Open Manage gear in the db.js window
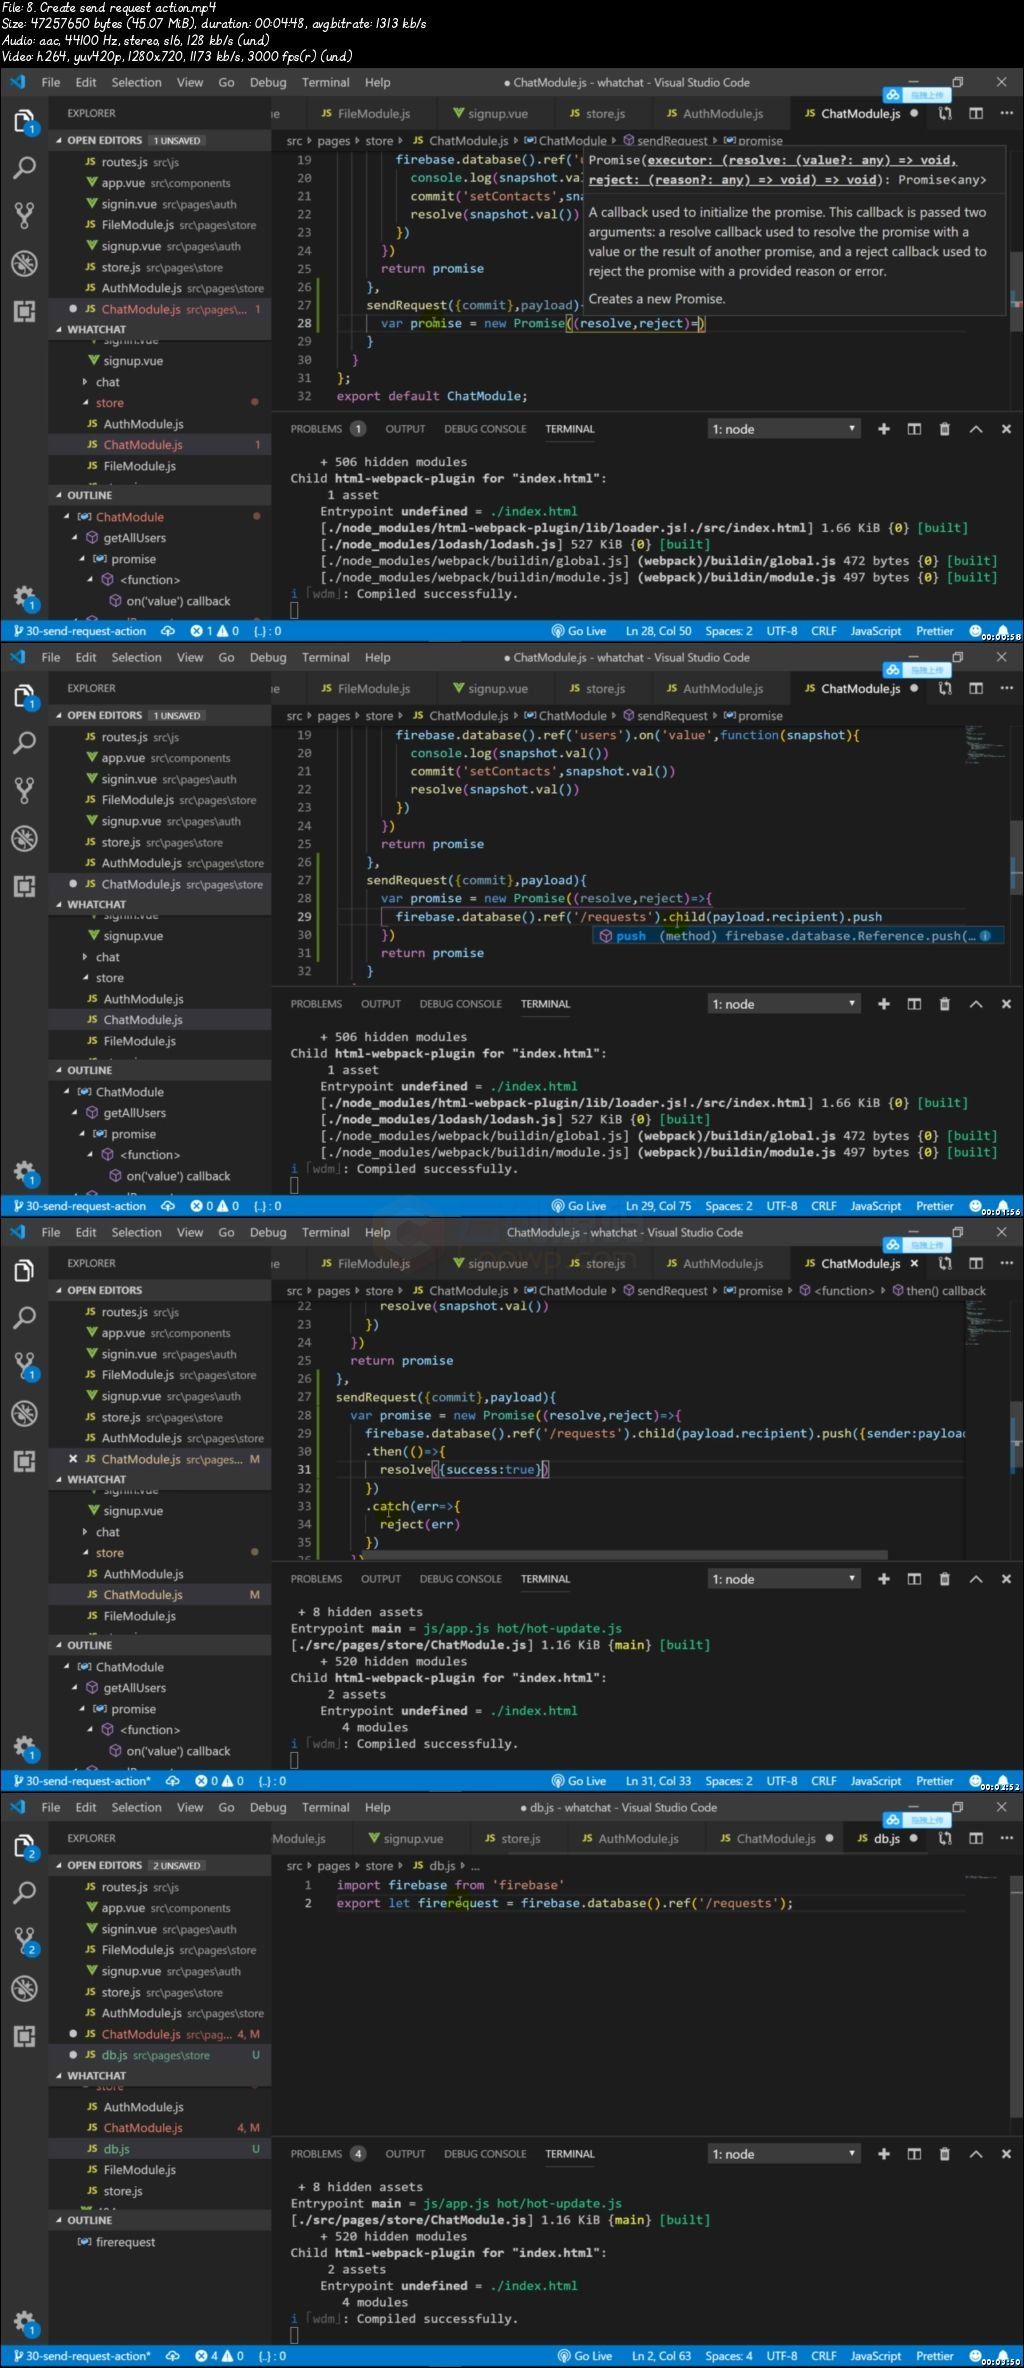Viewport: 1024px width, 2368px height. pyautogui.click(x=24, y=2322)
